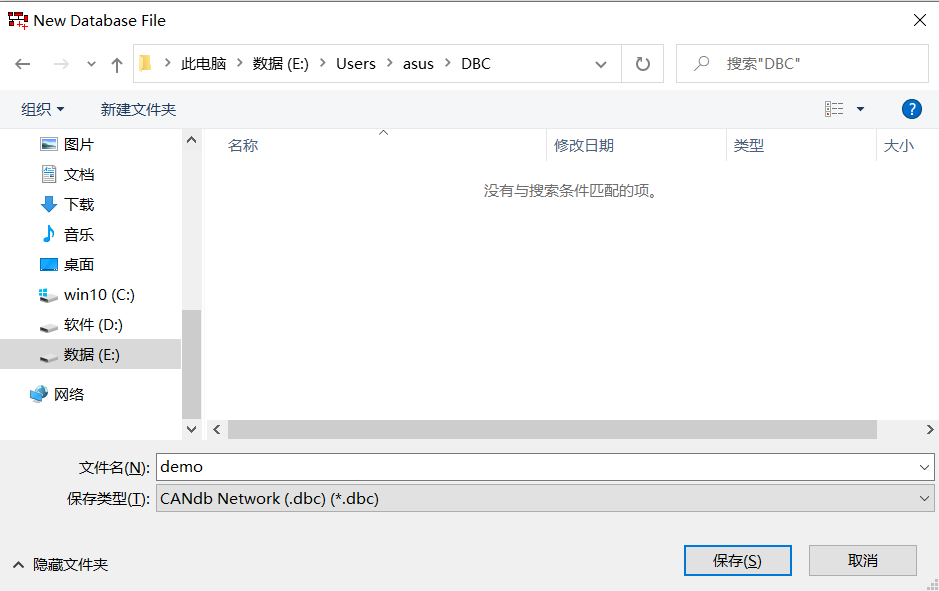Select the 下载 downloads arrow icon

(x=49, y=204)
